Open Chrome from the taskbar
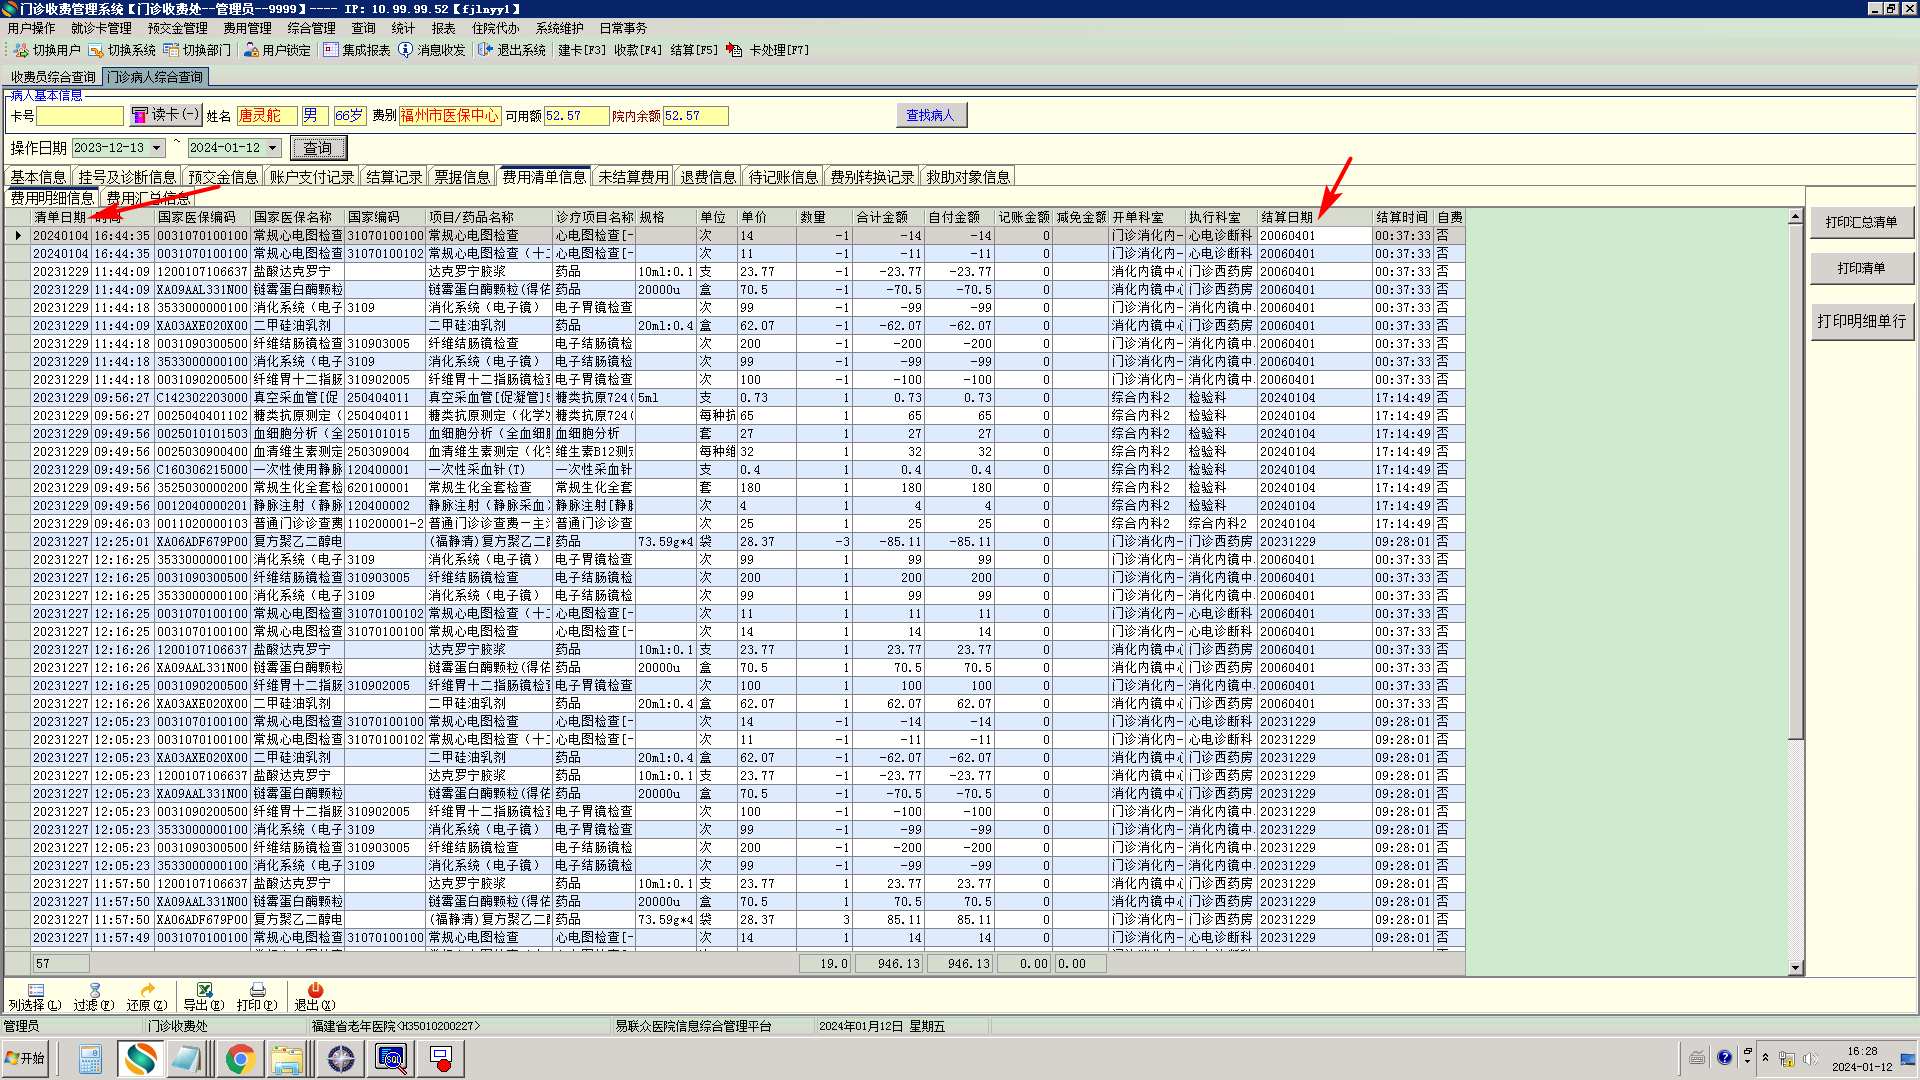 [239, 1058]
